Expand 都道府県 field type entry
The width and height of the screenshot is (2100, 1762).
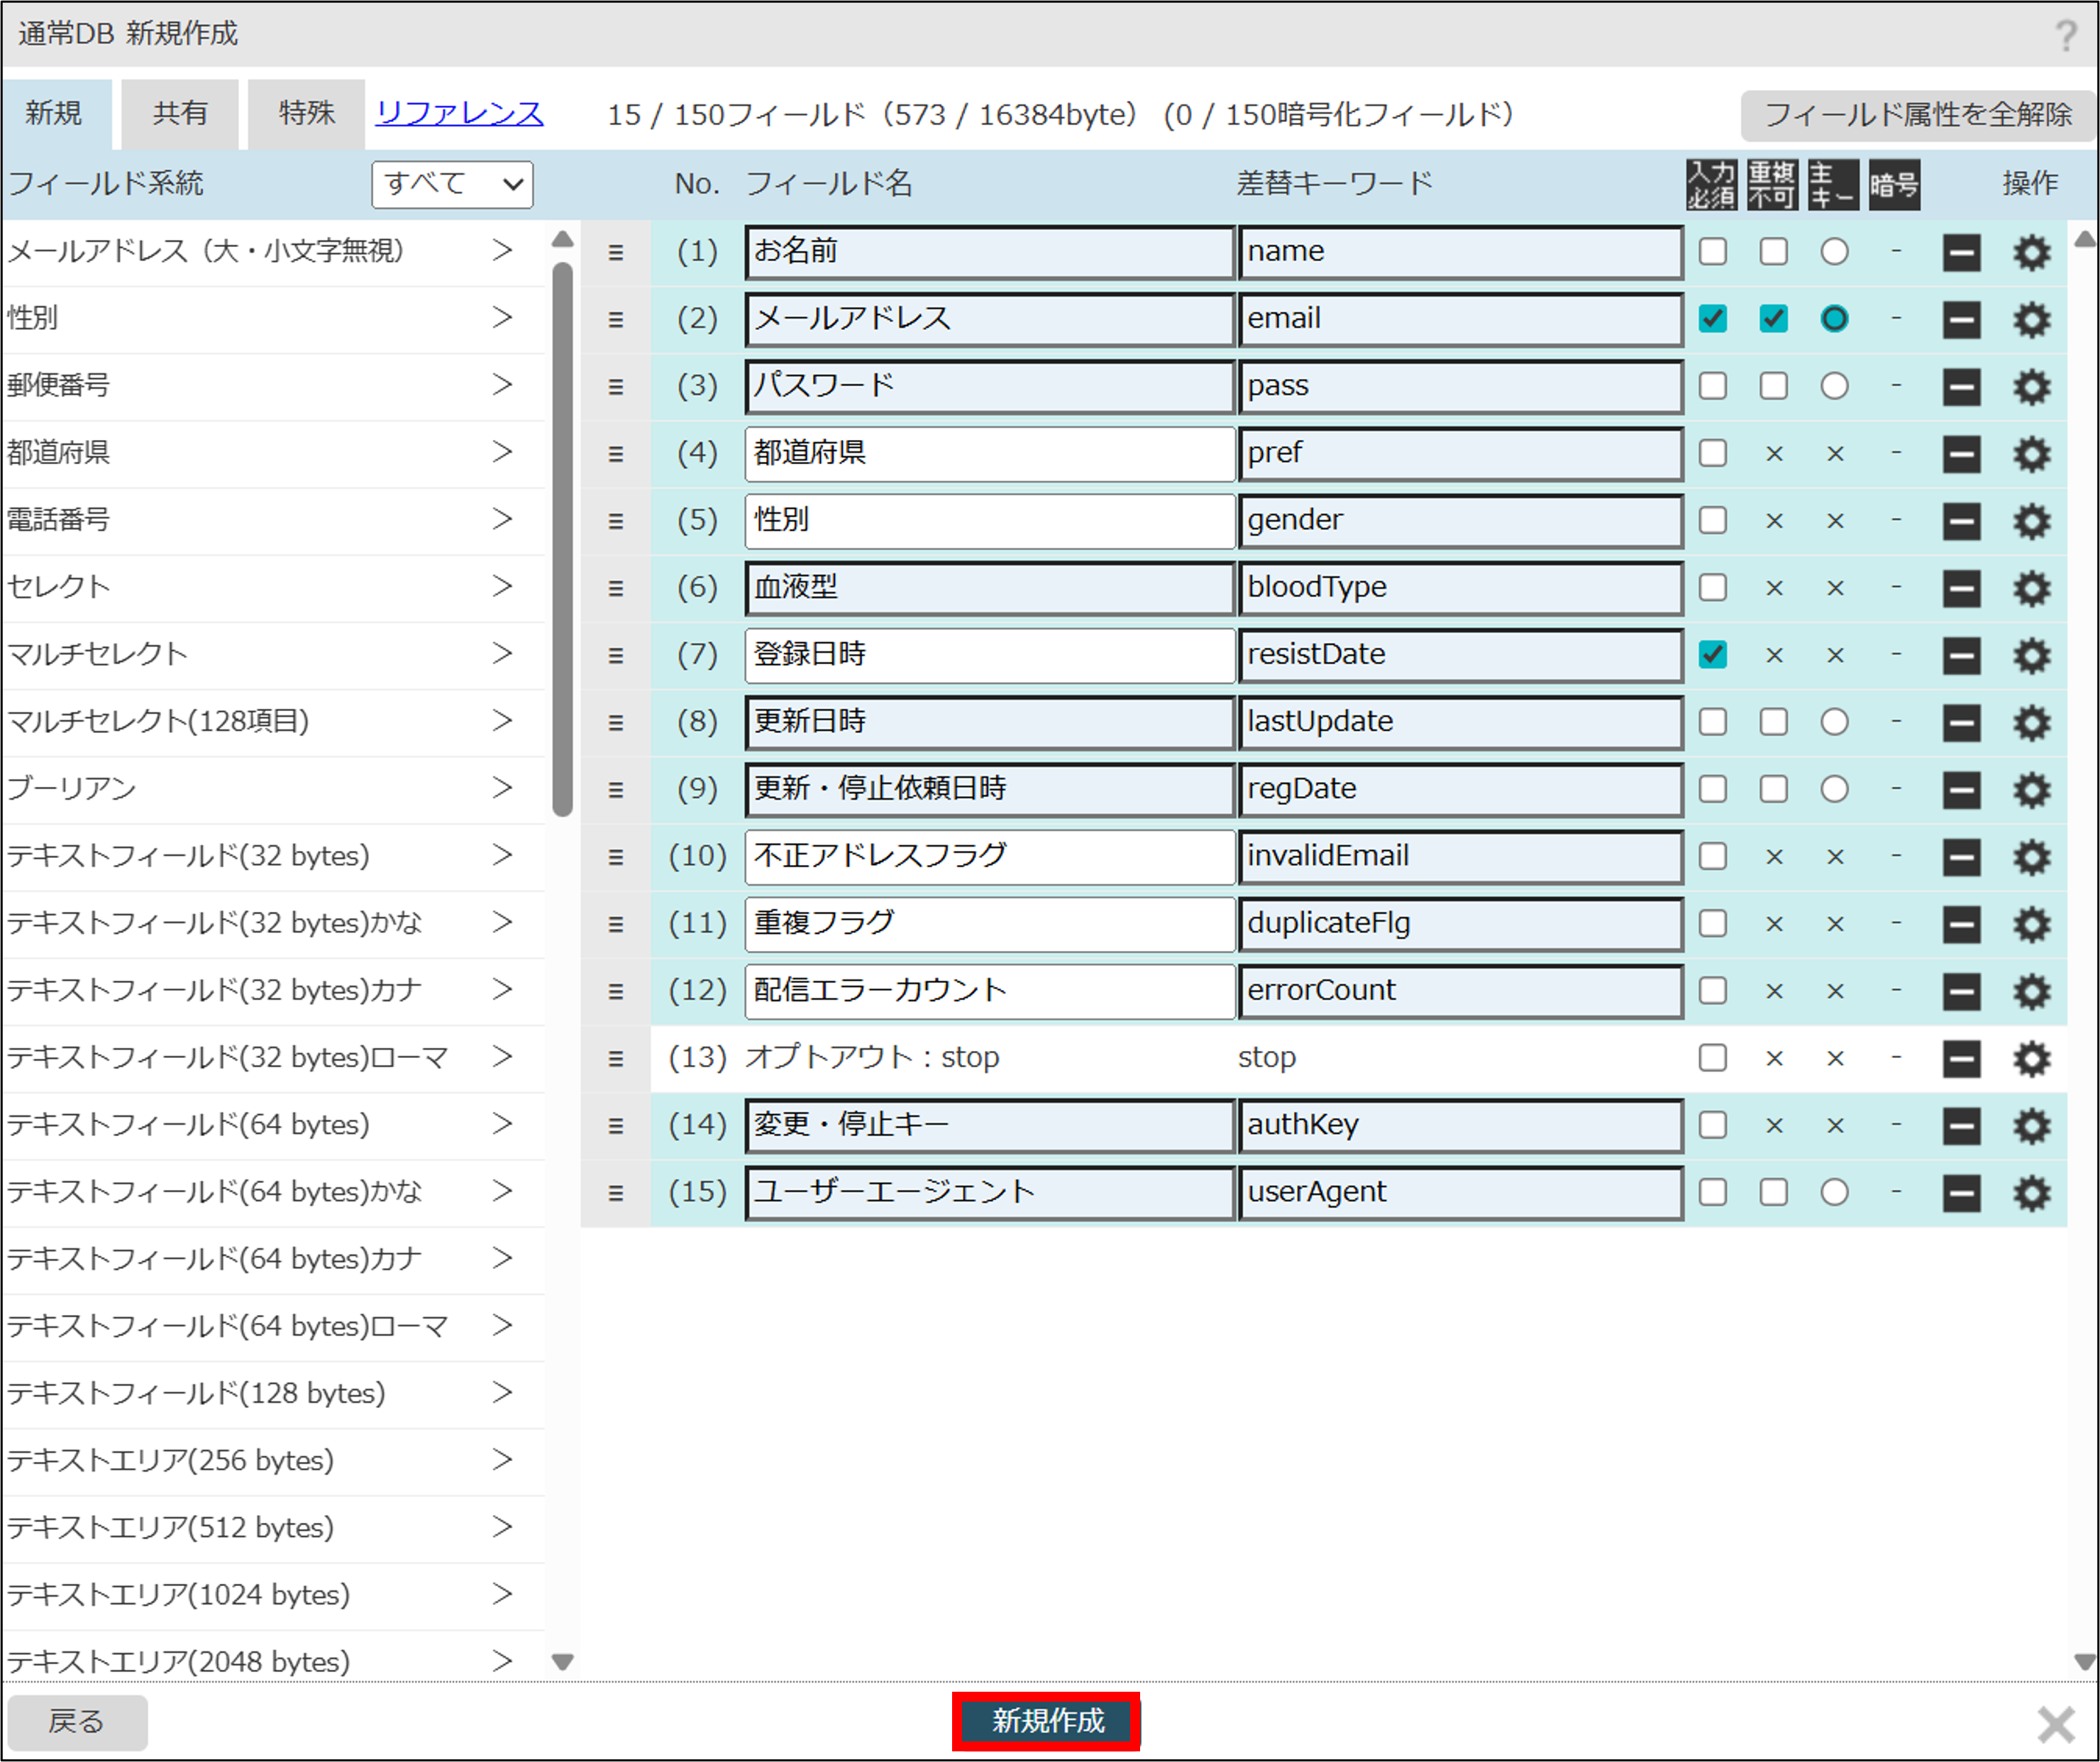coord(502,452)
